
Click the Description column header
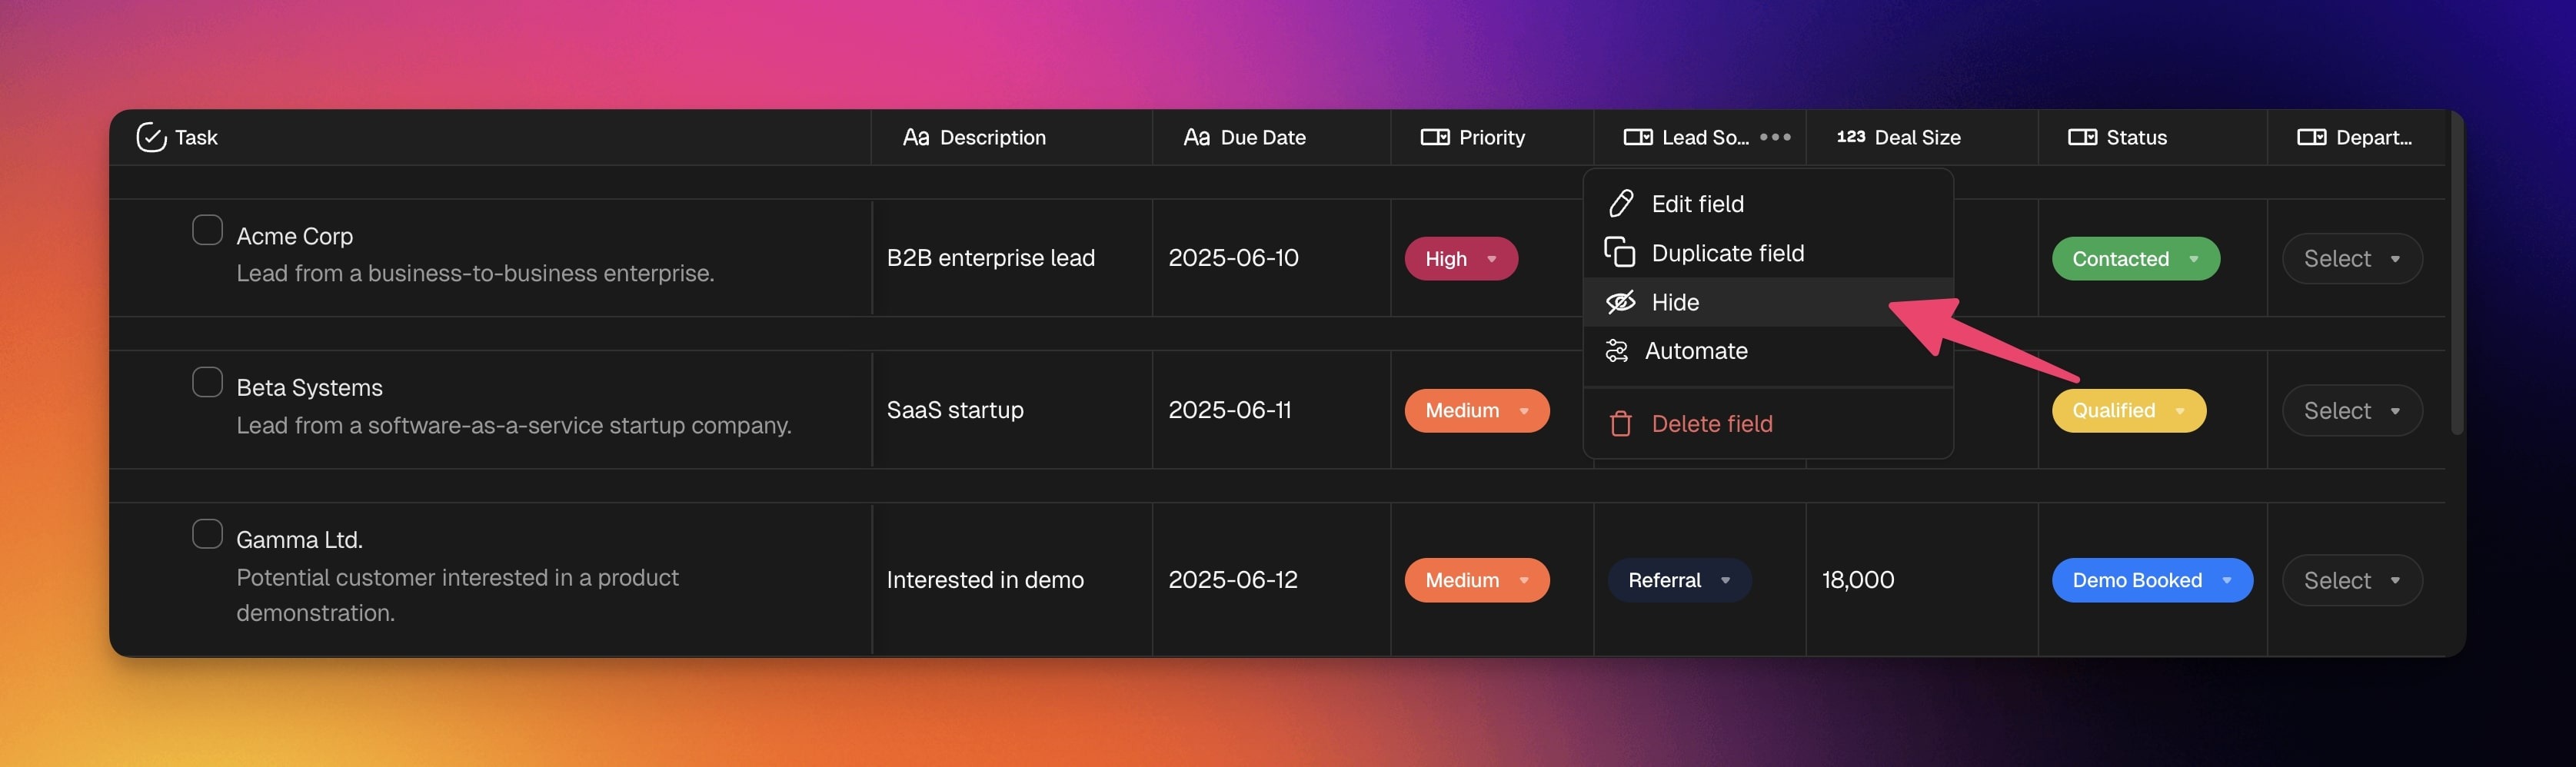coord(992,137)
